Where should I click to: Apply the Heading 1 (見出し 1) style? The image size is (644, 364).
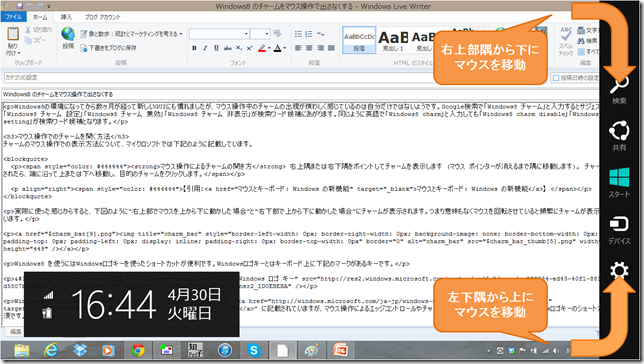(x=393, y=40)
